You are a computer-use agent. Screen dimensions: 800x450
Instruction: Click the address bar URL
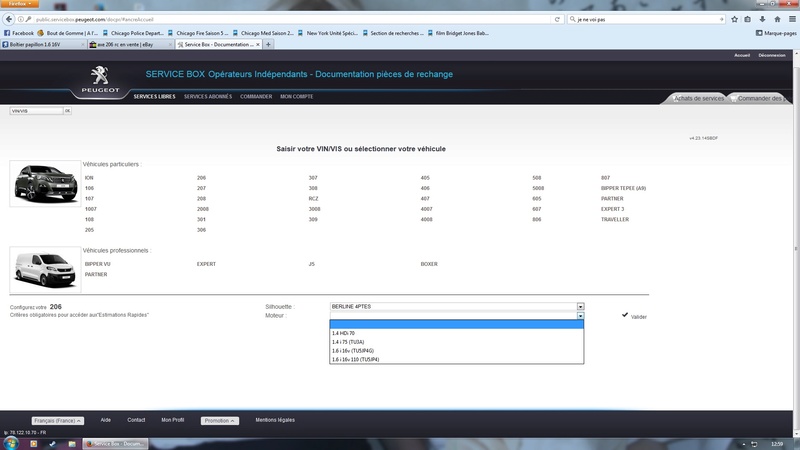point(94,19)
